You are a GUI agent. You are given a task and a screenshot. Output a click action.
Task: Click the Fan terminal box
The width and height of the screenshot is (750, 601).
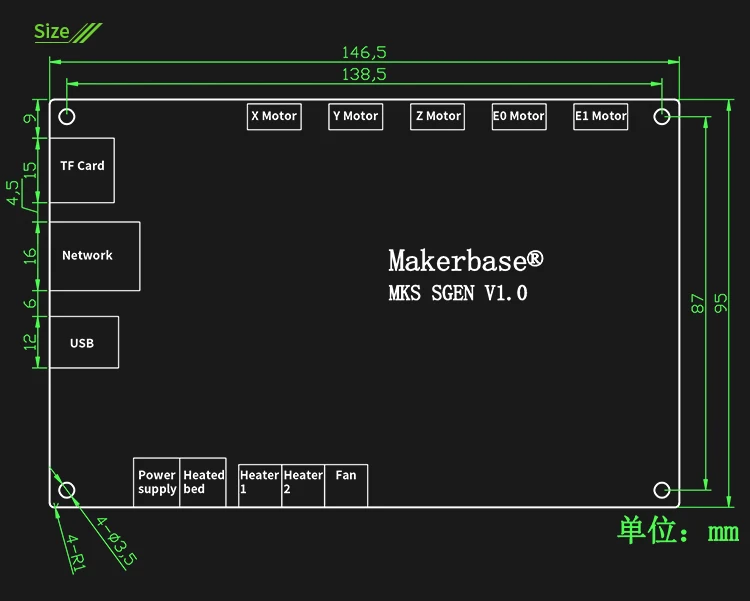click(346, 485)
